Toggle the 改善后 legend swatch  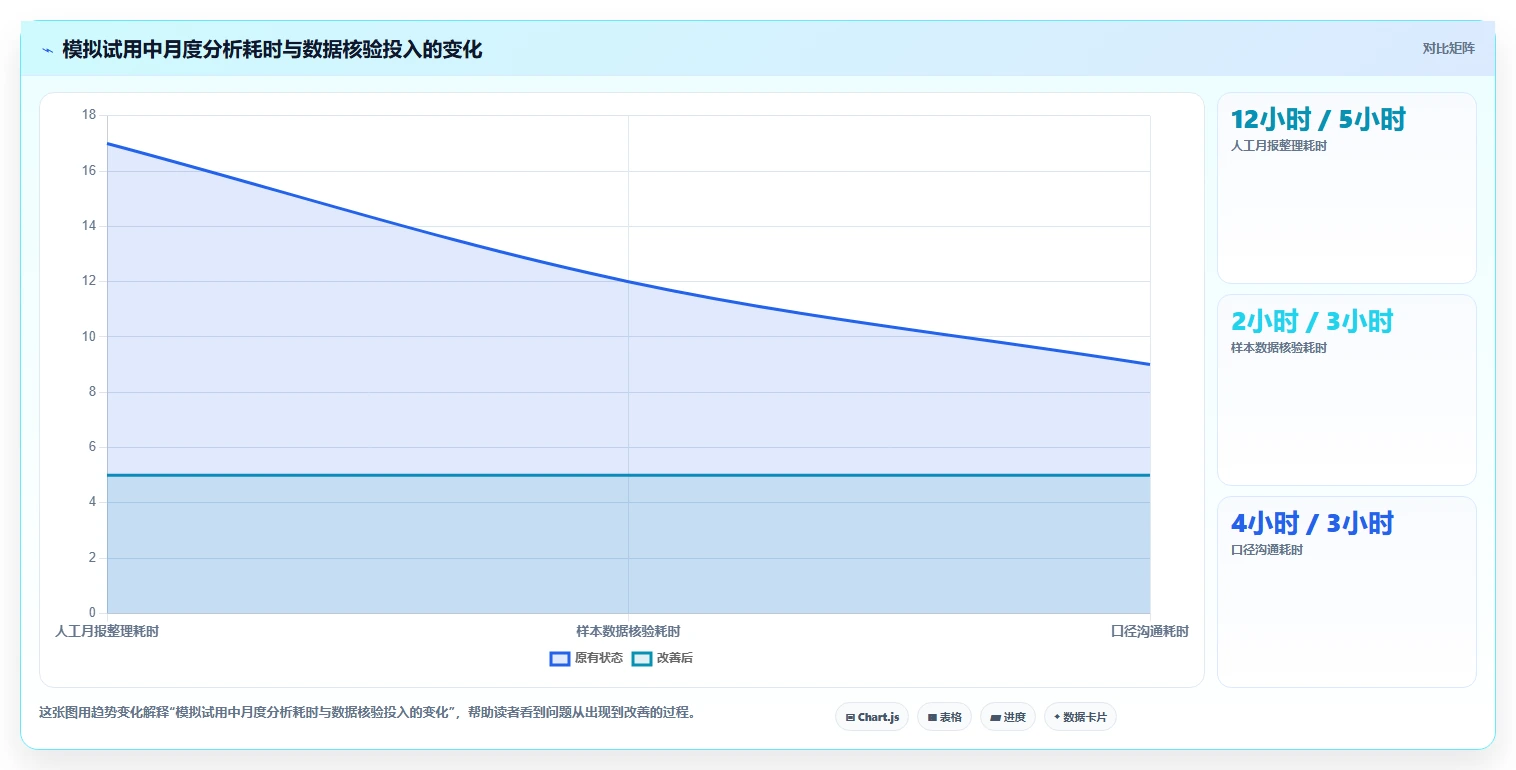pyautogui.click(x=642, y=658)
